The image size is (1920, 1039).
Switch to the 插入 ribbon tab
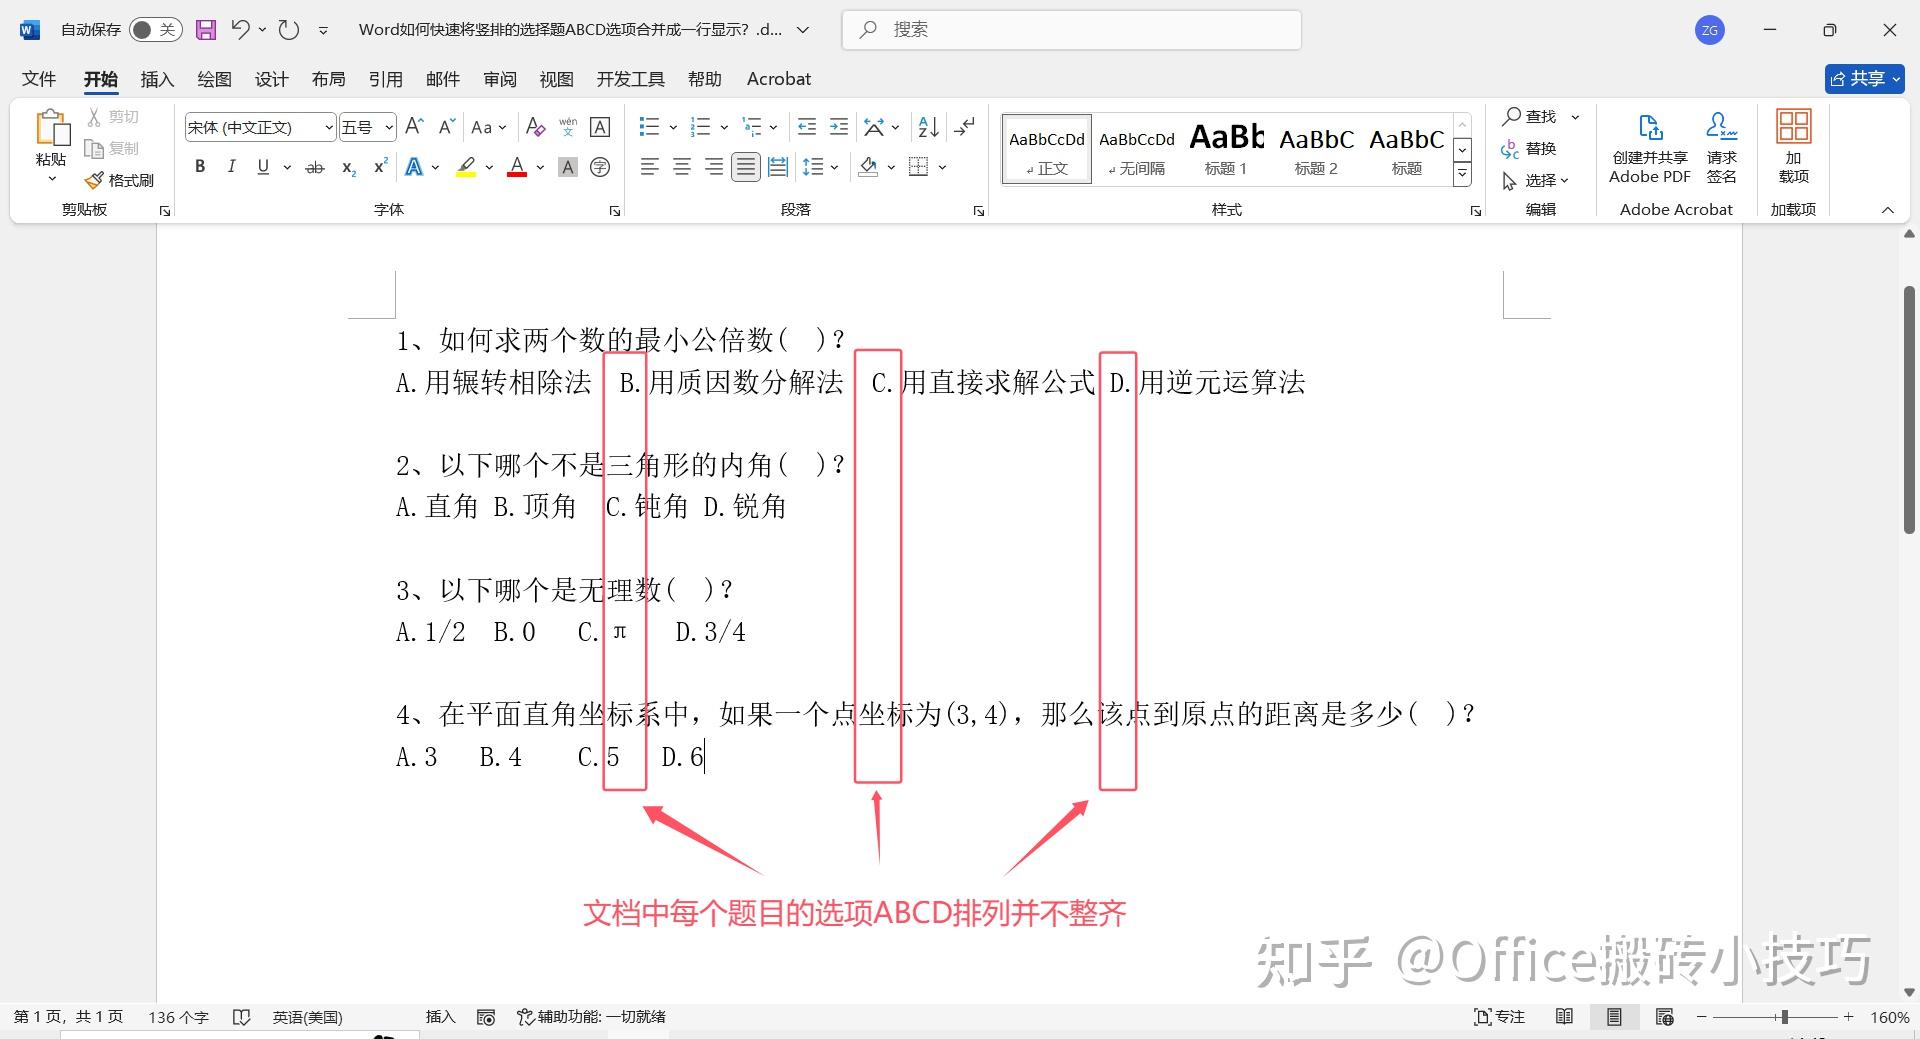click(x=156, y=79)
